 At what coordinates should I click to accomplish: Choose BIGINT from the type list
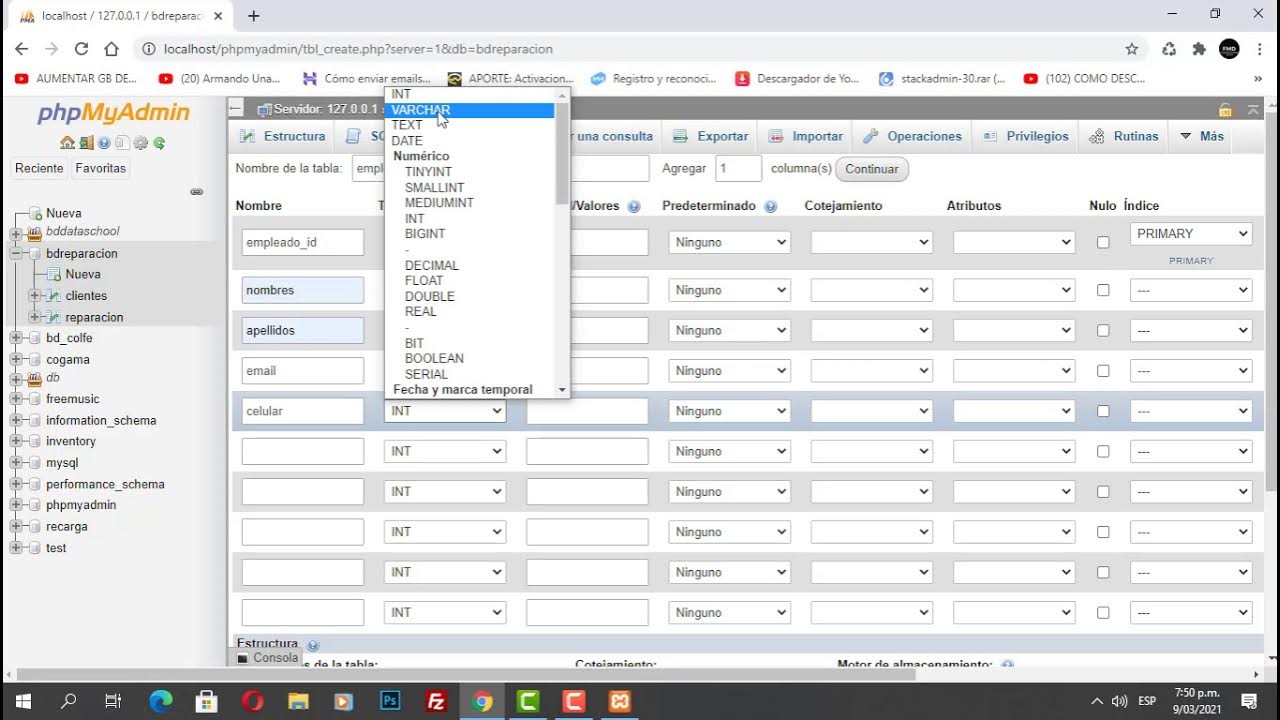[x=470, y=234]
